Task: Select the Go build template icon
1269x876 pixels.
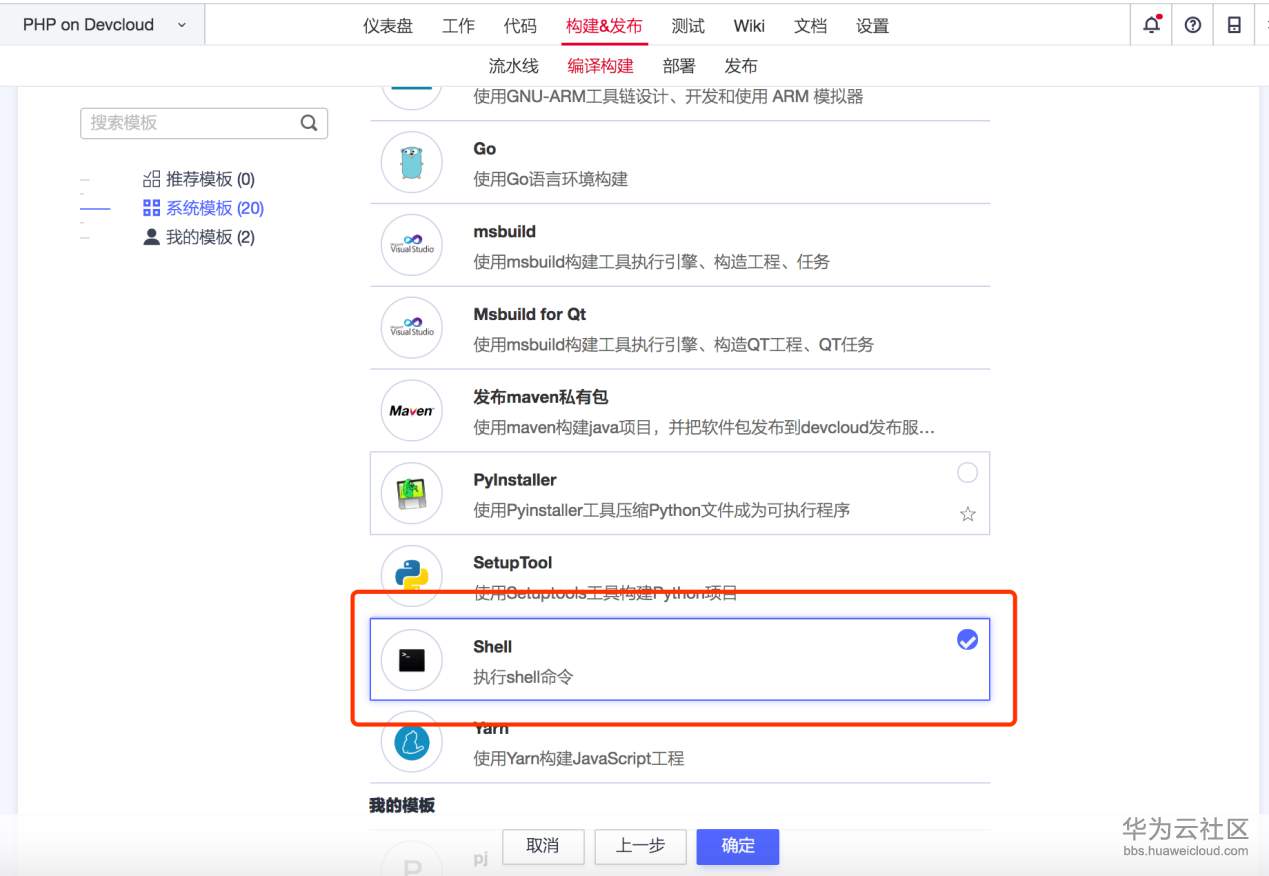Action: [x=411, y=162]
